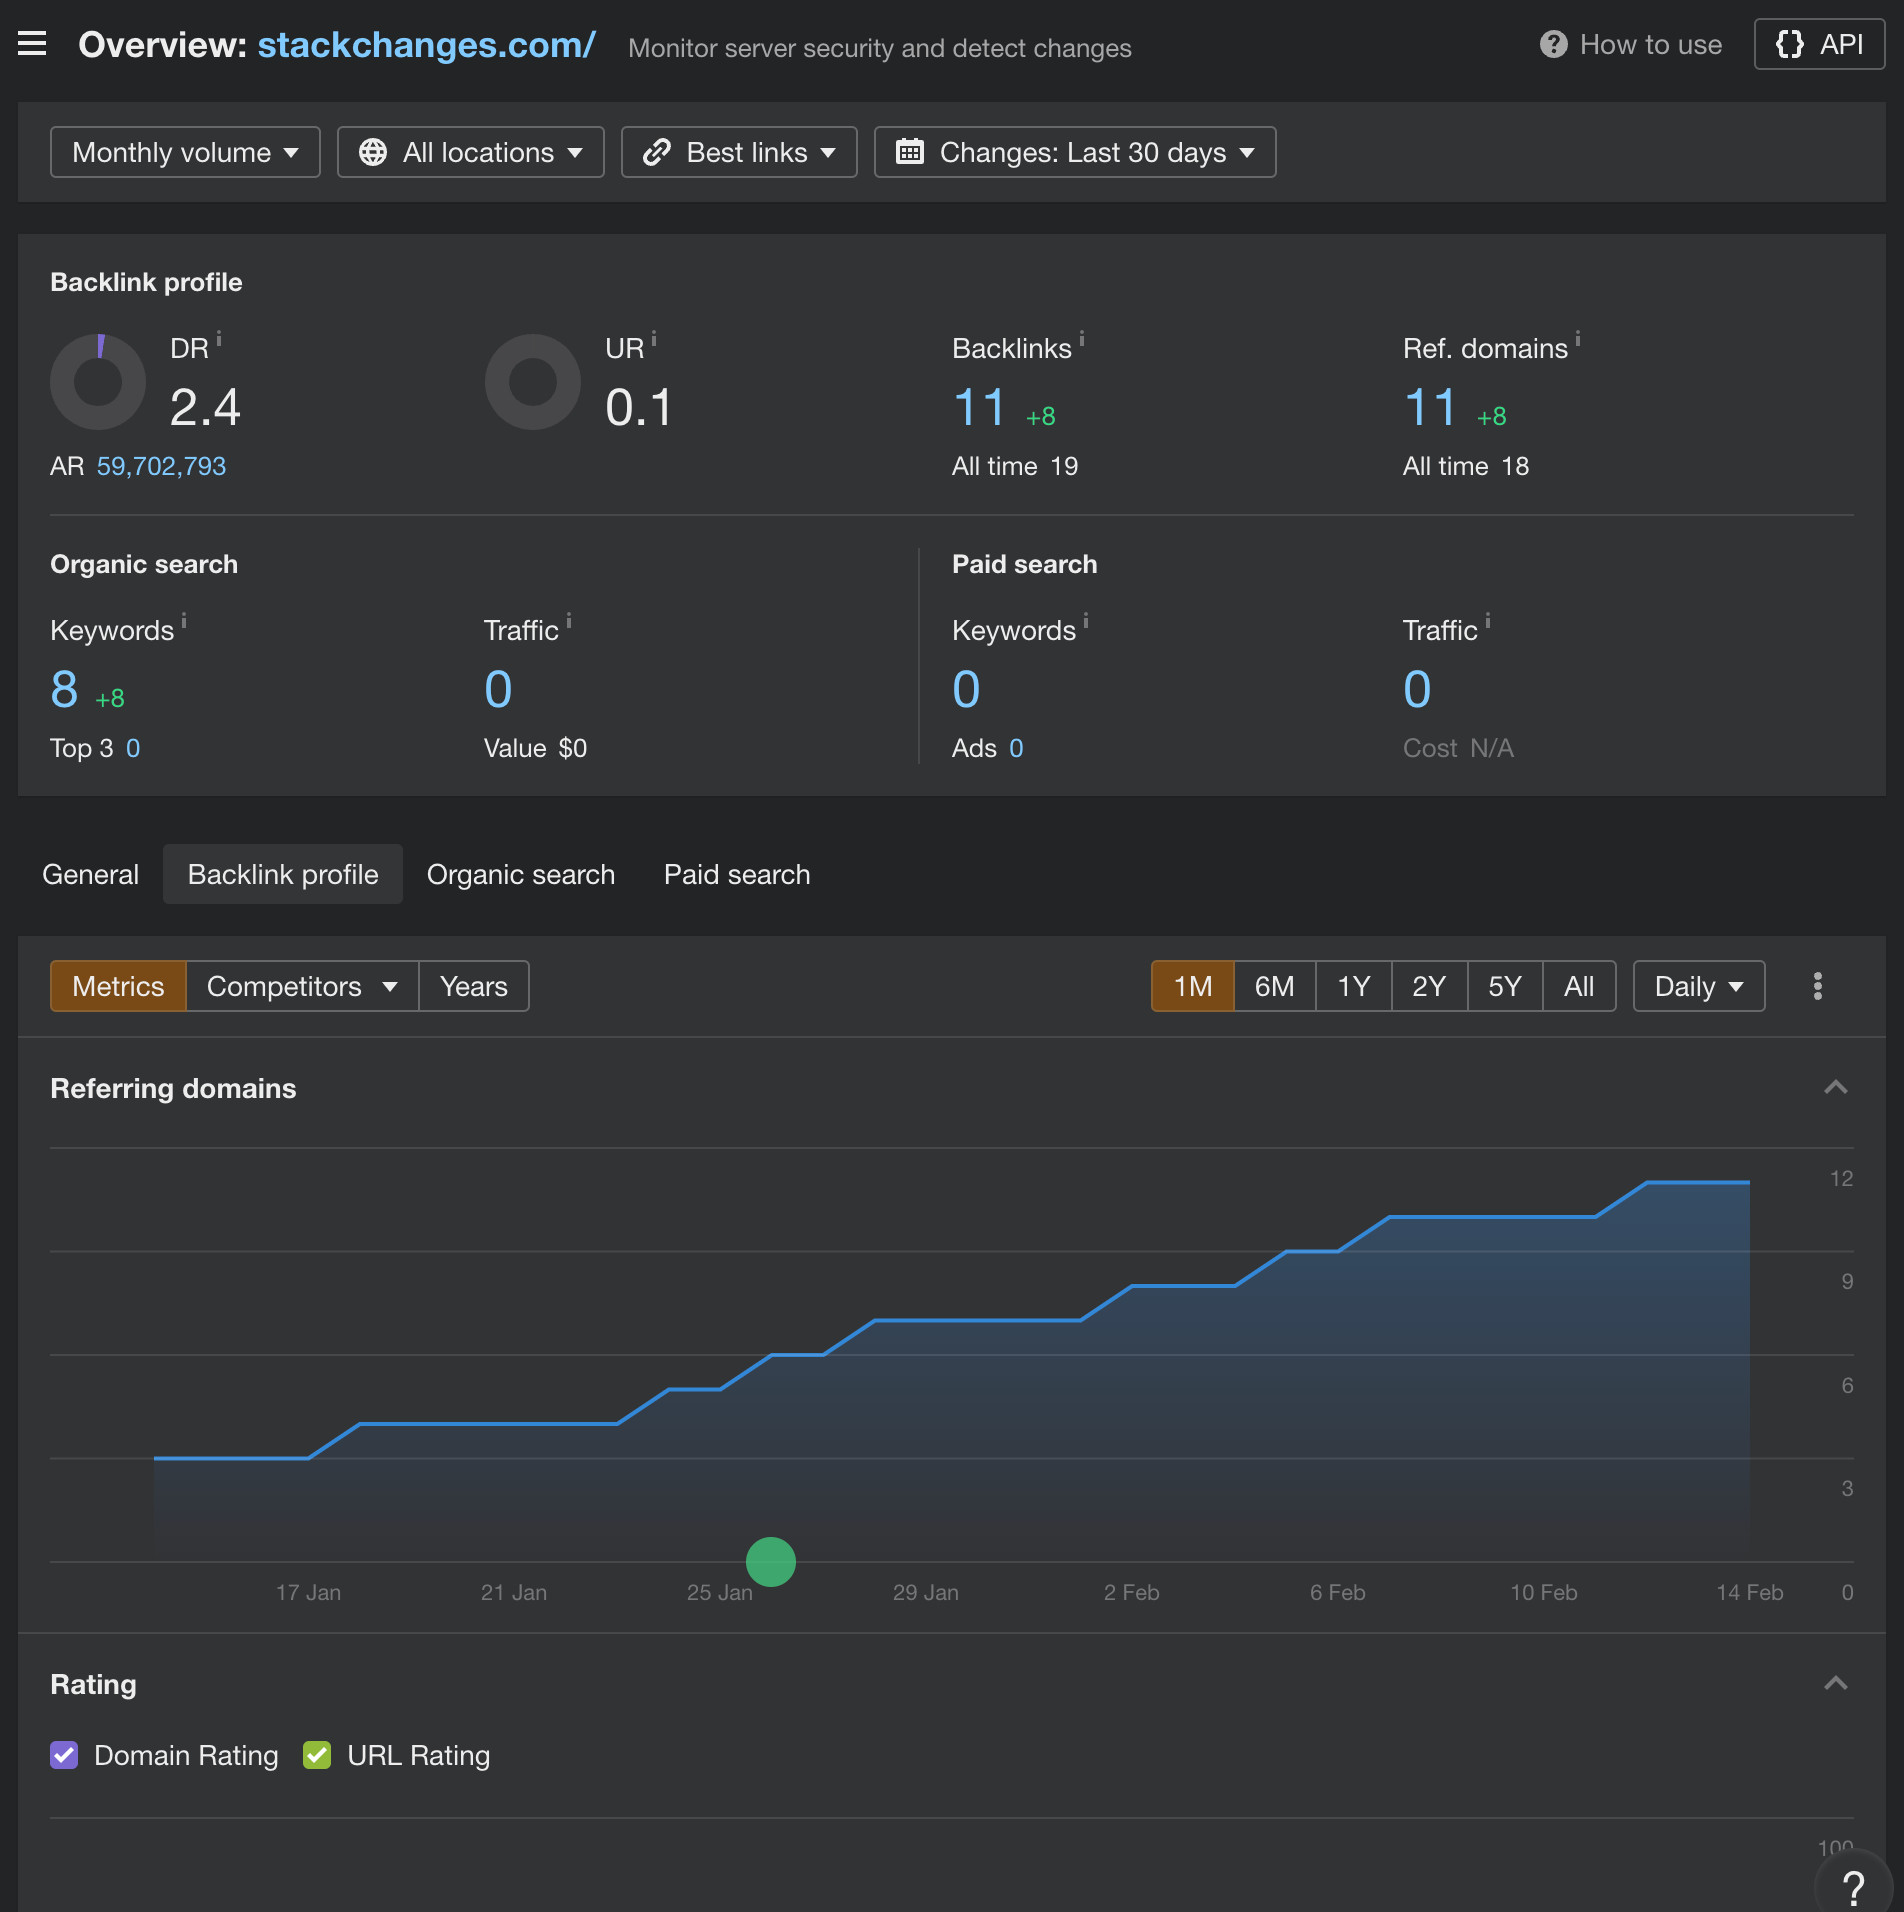Click the Ref. domains info icon
The width and height of the screenshot is (1904, 1912).
1578,340
